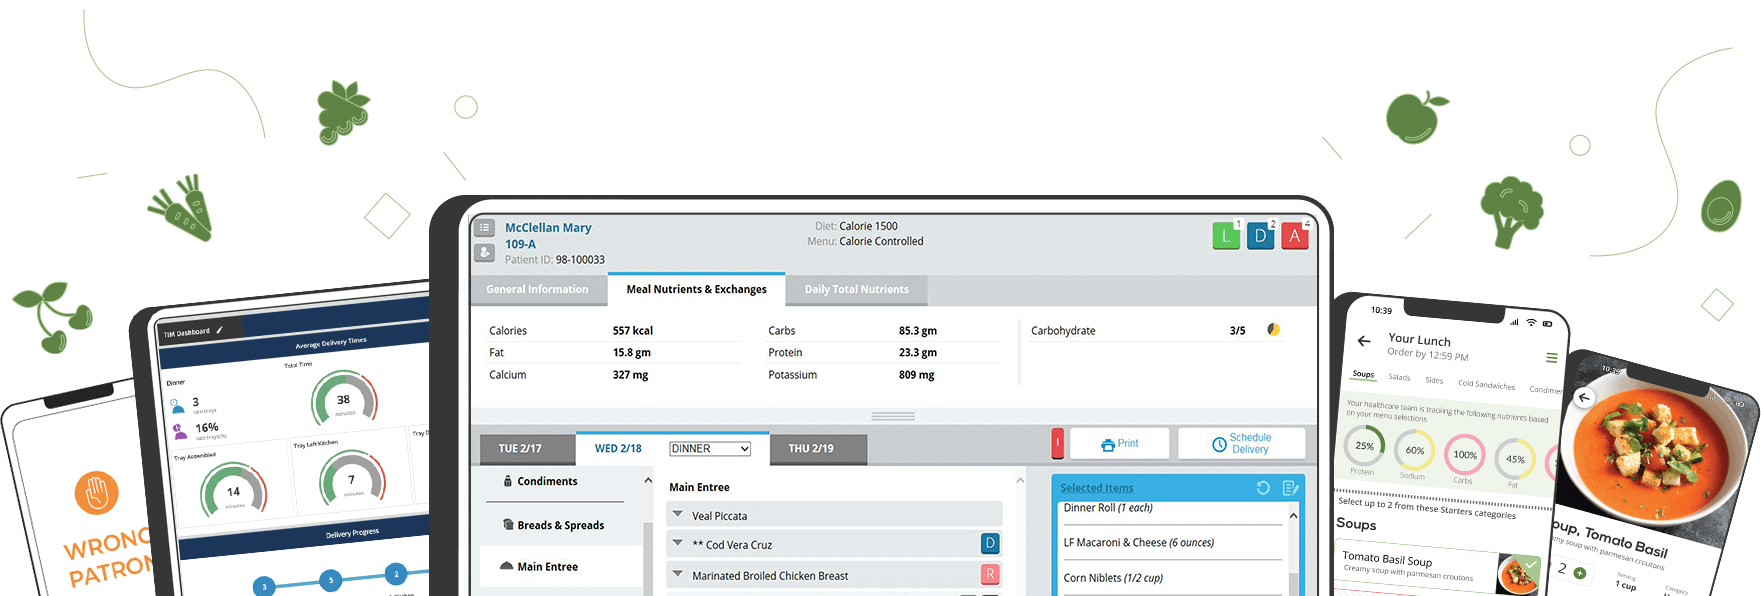Open the General Information tab
1761x596 pixels.
[538, 290]
